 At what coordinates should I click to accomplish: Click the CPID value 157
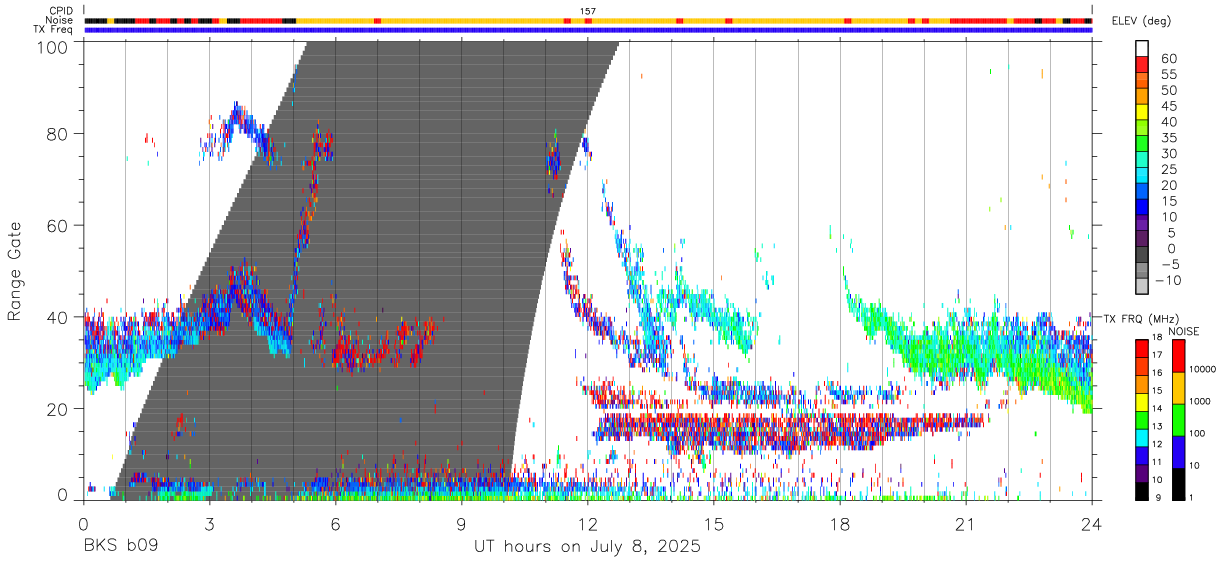[x=588, y=10]
